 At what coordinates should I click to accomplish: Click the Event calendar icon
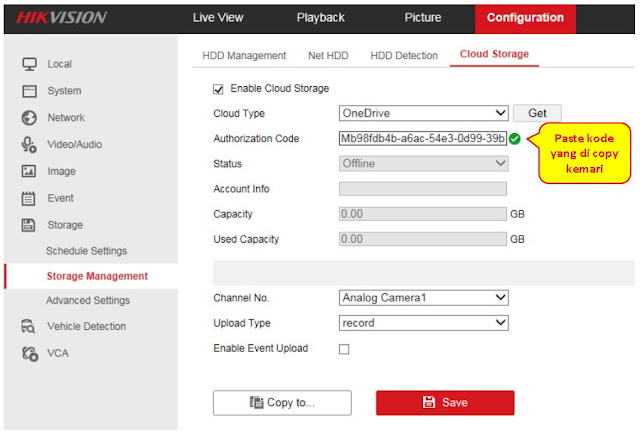point(29,198)
